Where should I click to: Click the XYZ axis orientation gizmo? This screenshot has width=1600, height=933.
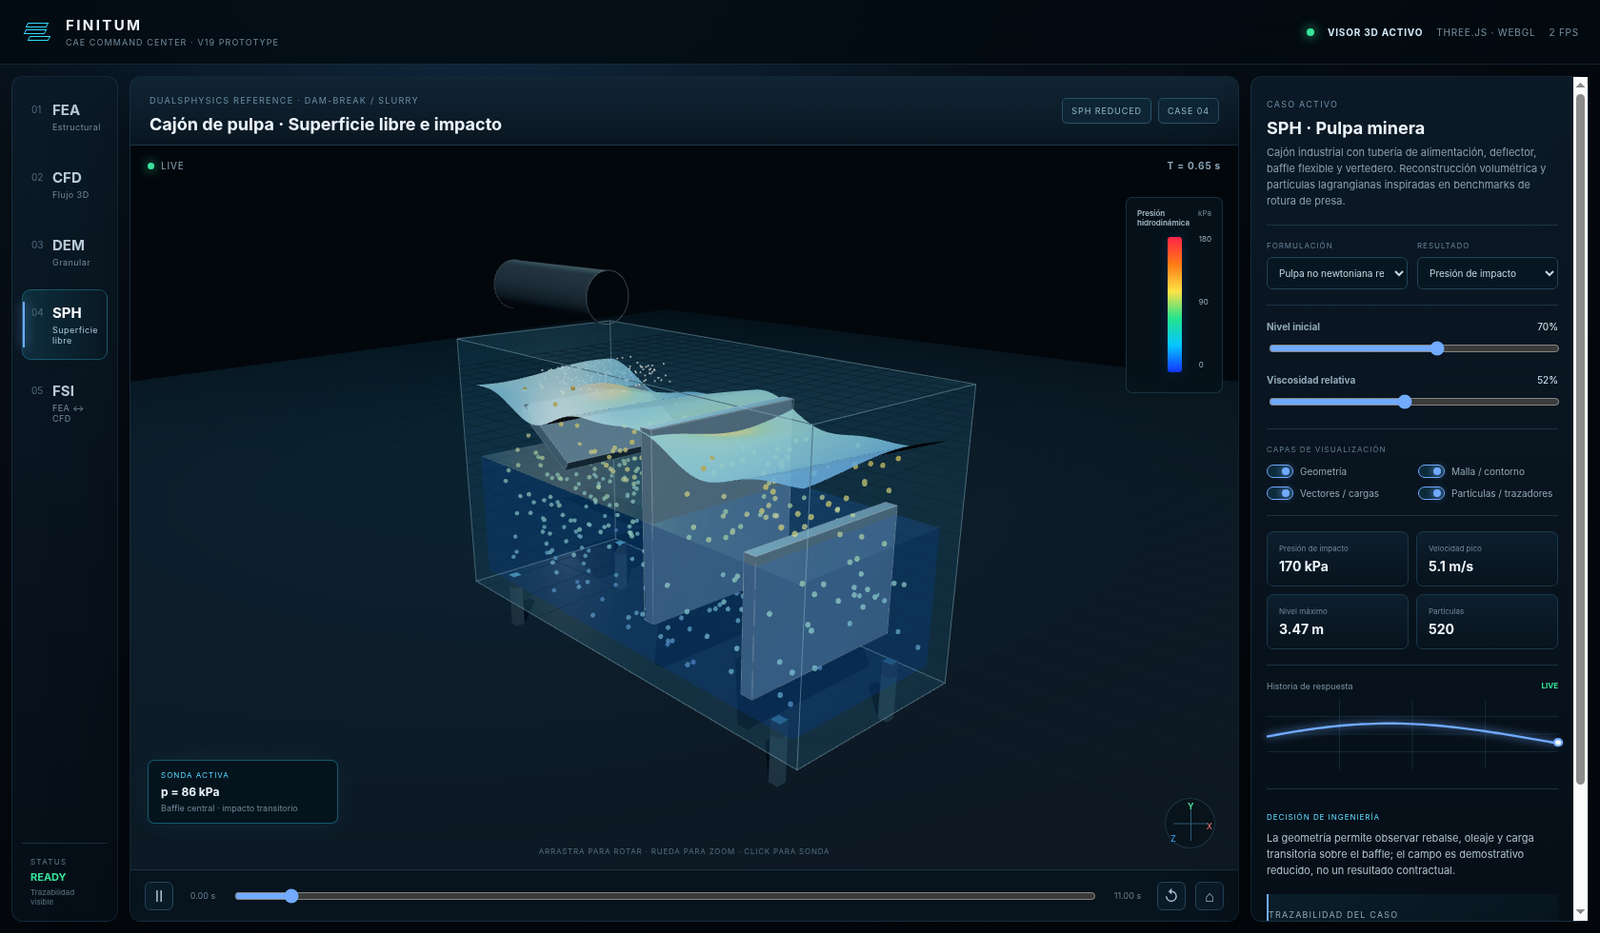[1190, 823]
